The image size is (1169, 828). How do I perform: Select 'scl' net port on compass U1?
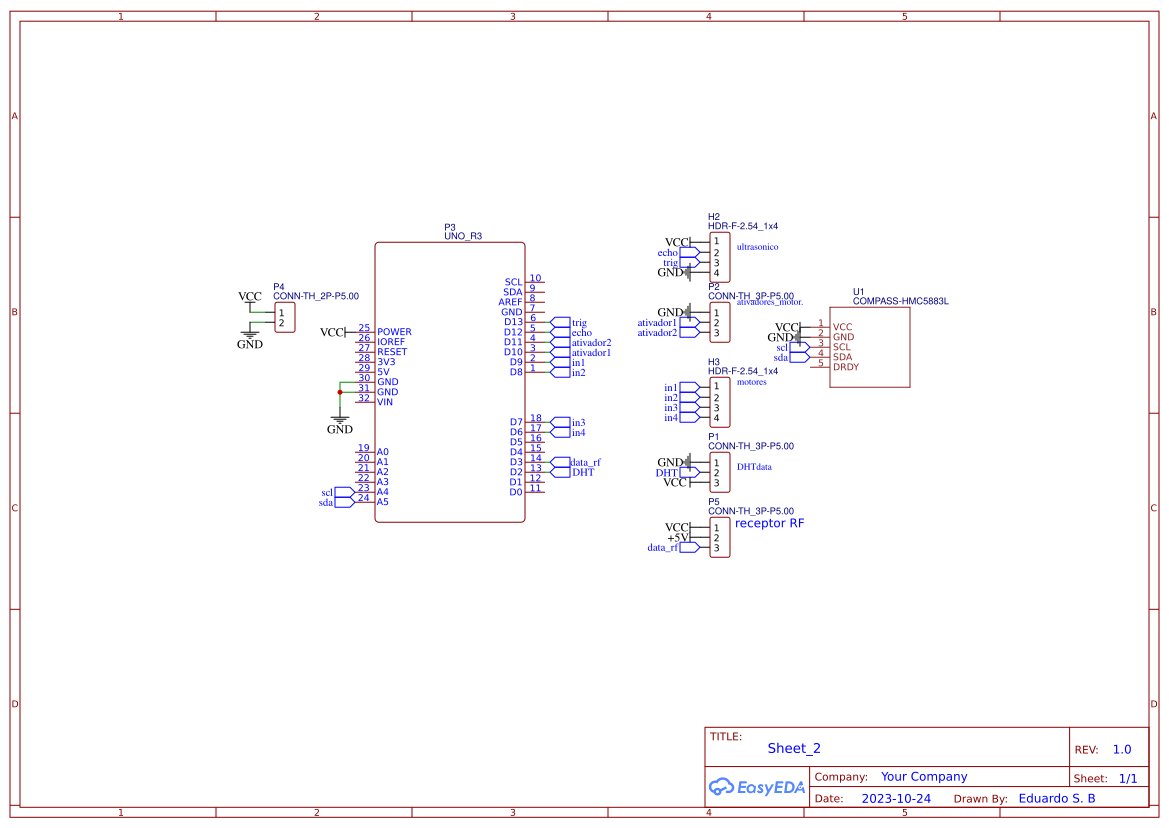pos(793,347)
